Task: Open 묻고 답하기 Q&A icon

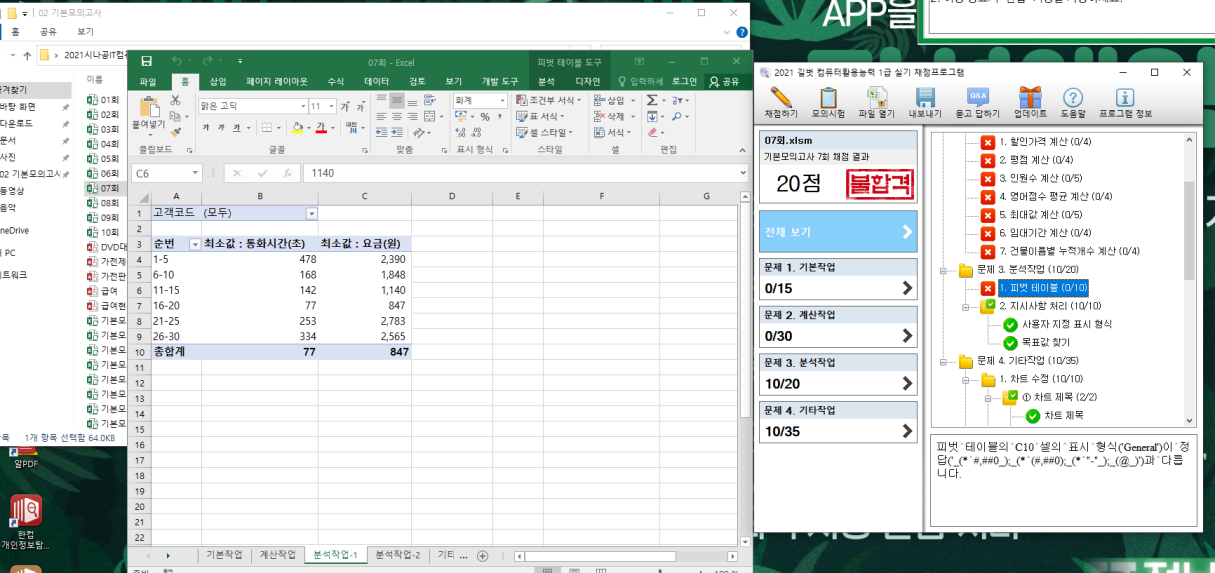Action: 977,98
